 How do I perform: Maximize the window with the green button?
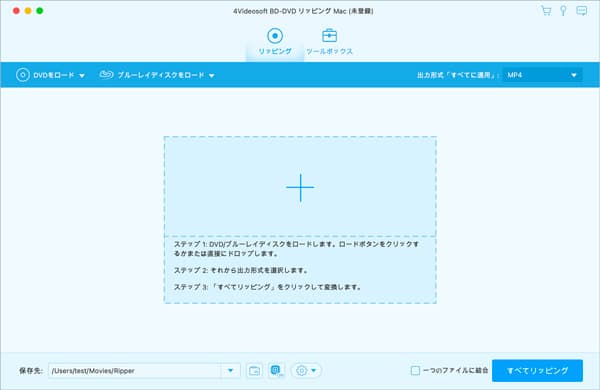coord(40,11)
